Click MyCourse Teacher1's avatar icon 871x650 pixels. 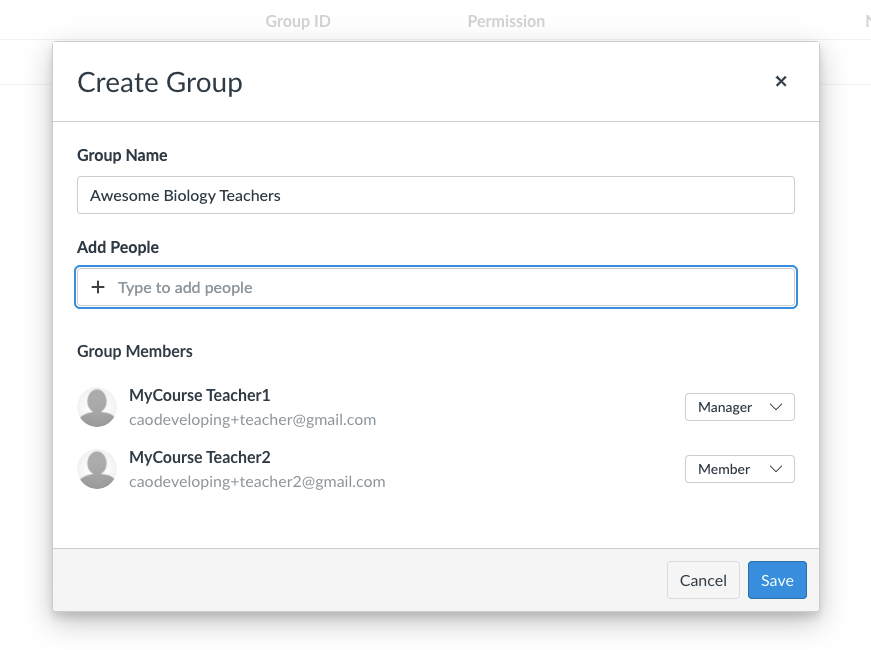pos(97,407)
